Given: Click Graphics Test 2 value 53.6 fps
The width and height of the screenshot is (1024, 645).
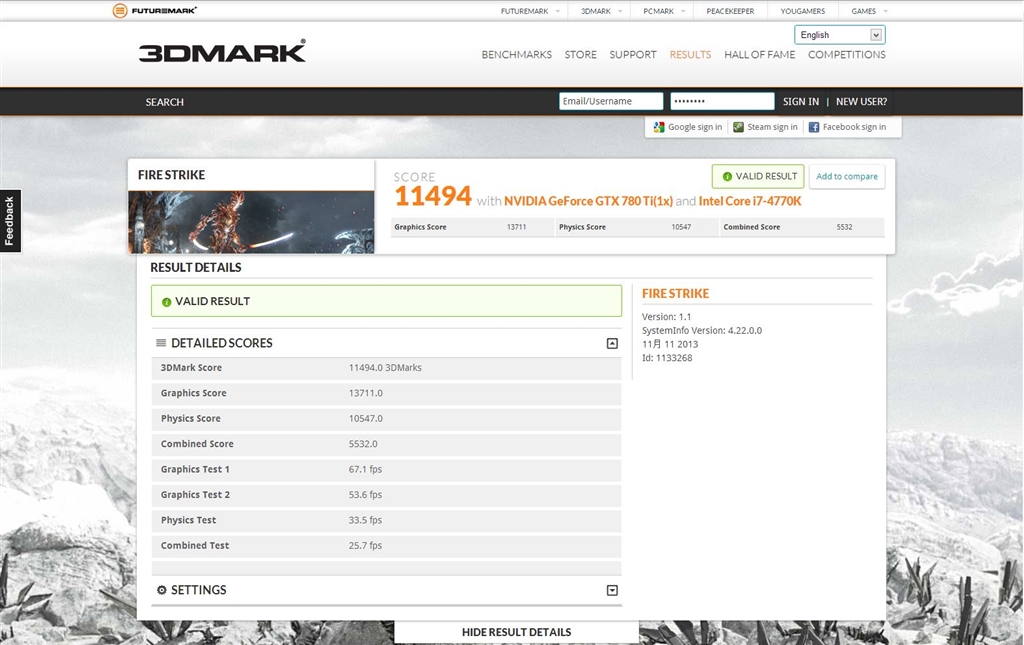Looking at the screenshot, I should coord(365,495).
